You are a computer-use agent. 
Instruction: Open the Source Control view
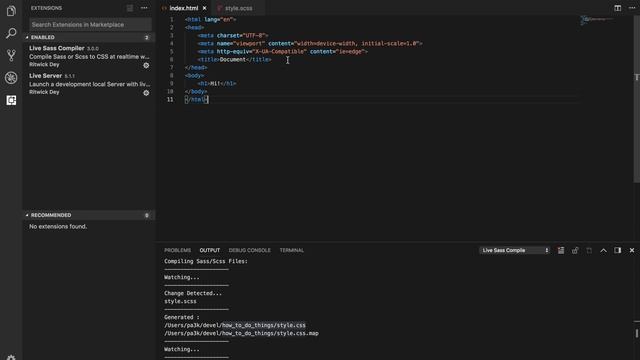(x=11, y=55)
